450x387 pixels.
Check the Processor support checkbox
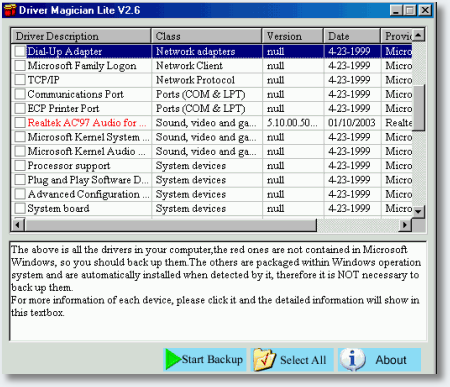[20, 166]
